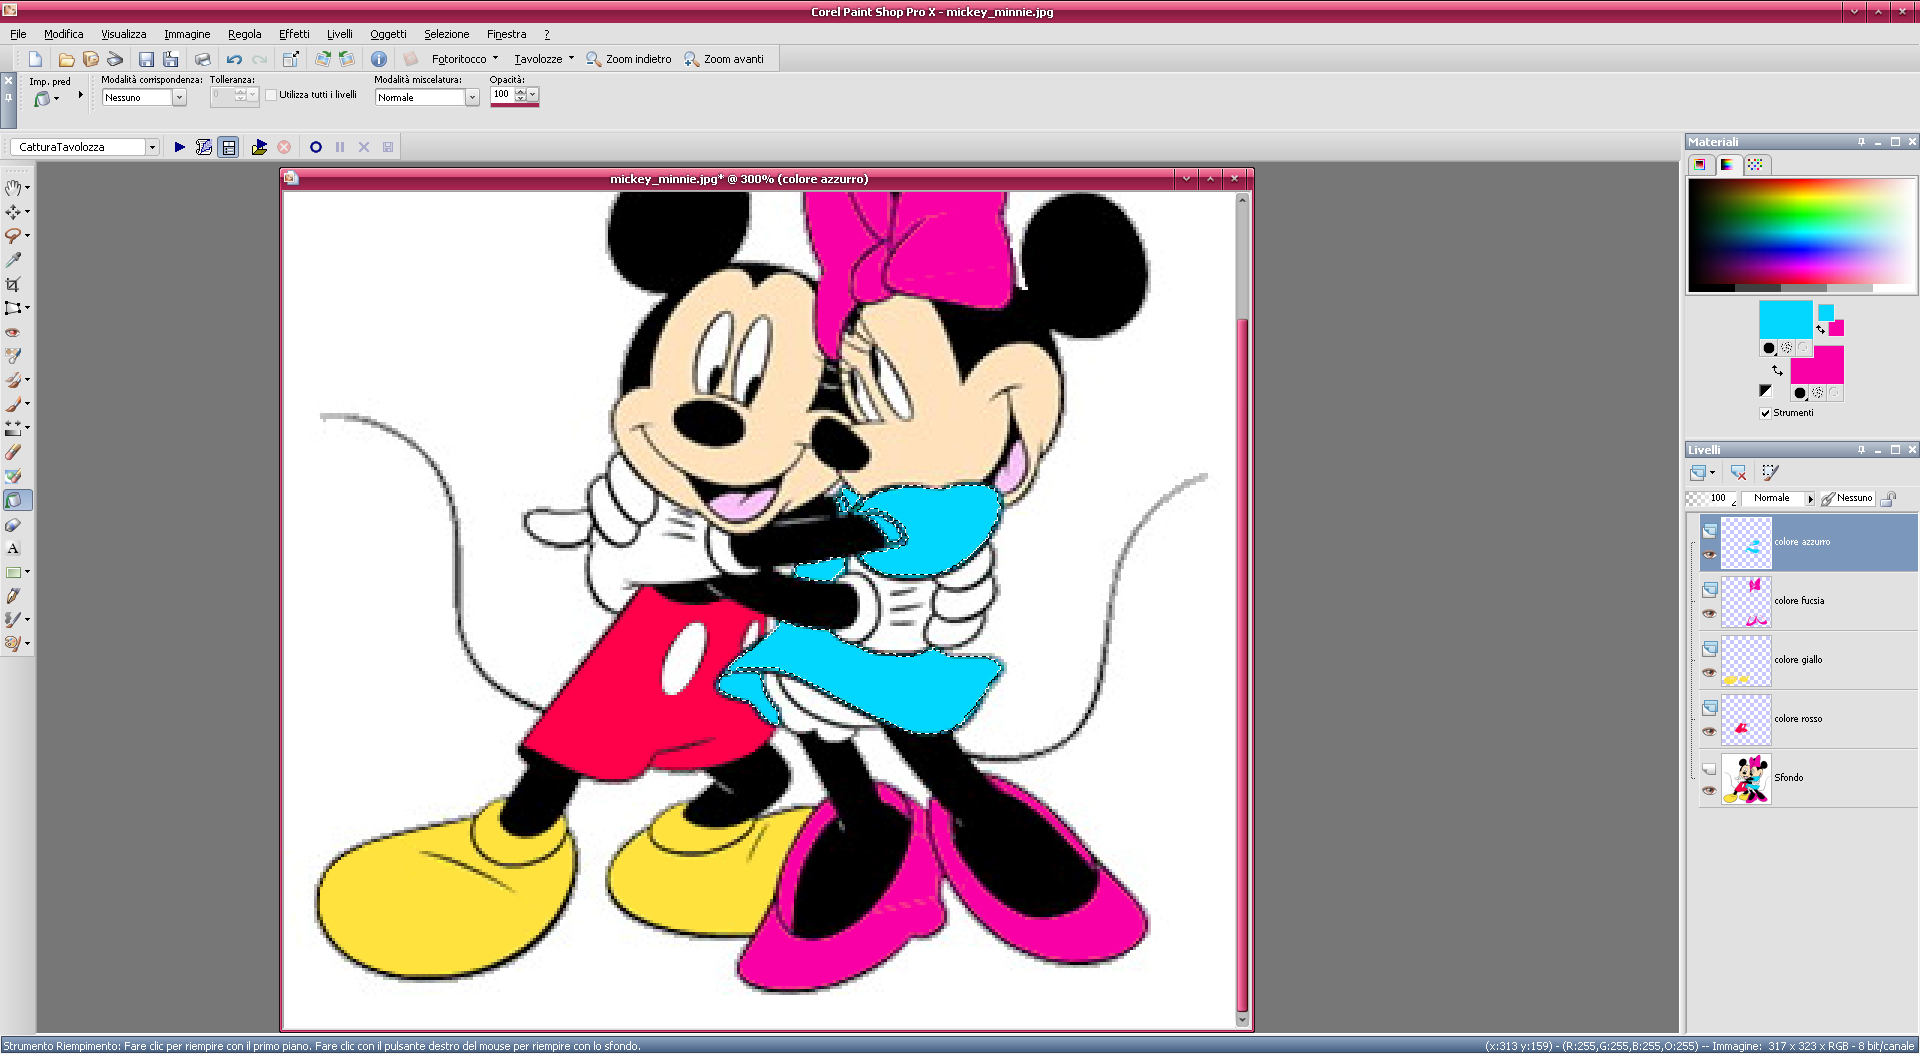
Task: Click the Edit script icon
Action: pos(204,147)
